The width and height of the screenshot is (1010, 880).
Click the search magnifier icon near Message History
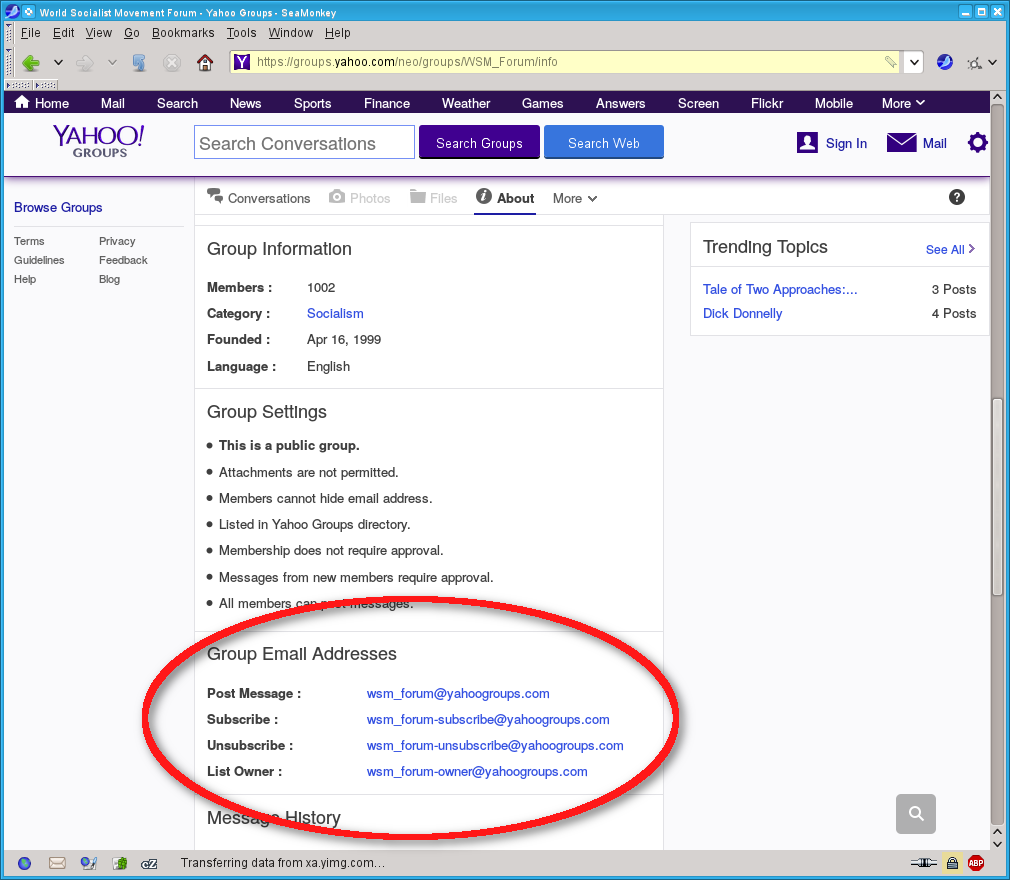pos(915,814)
